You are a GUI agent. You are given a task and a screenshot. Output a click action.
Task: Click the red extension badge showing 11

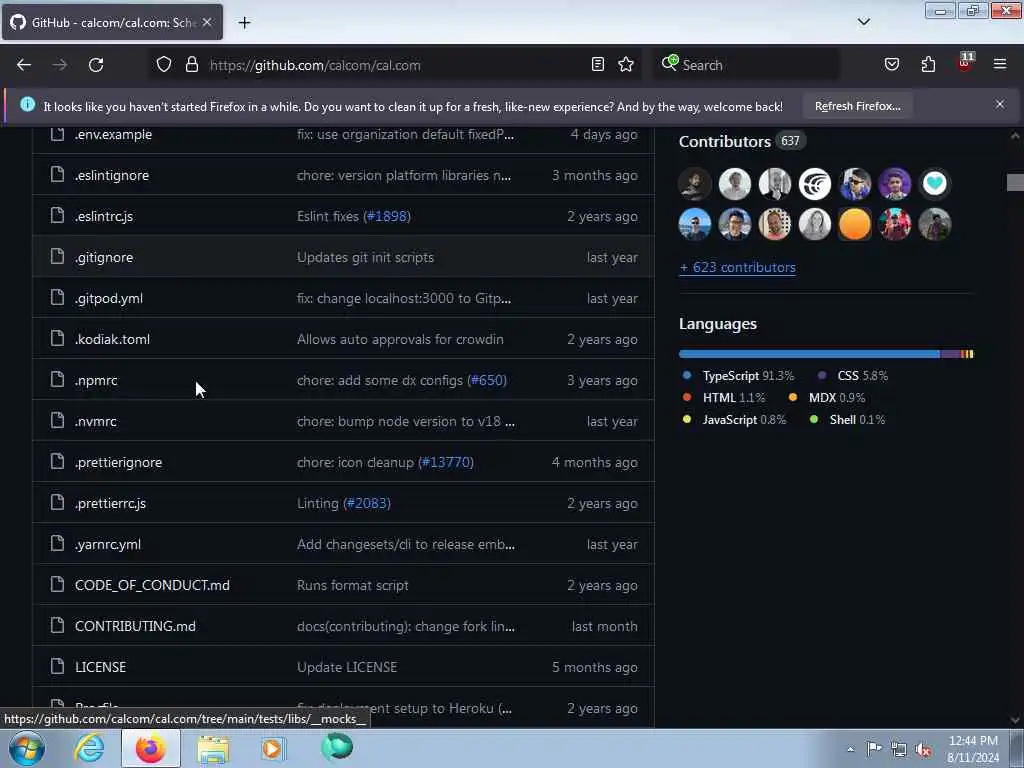coord(965,62)
